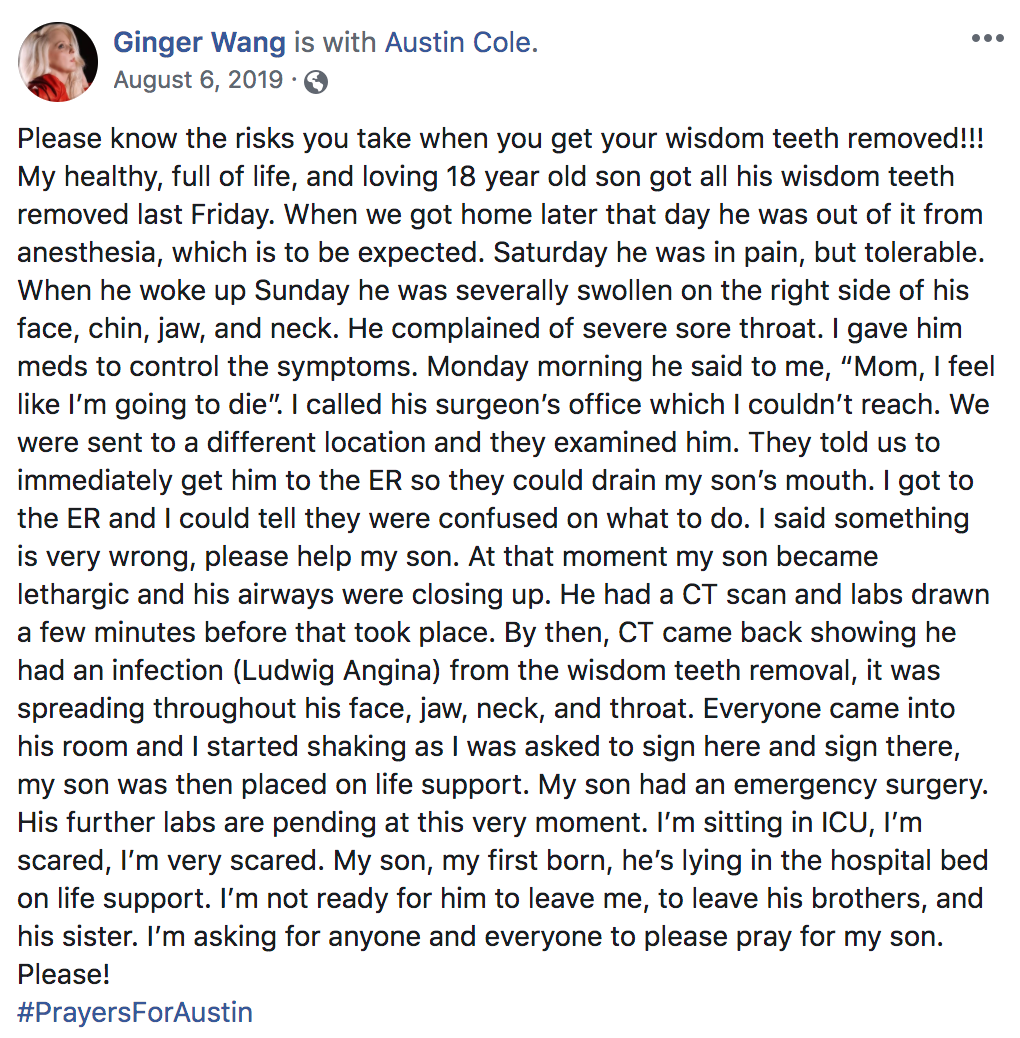Open the August 6, 2019 timestamp permalink
Screen dimensions: 1020x1038
[198, 80]
